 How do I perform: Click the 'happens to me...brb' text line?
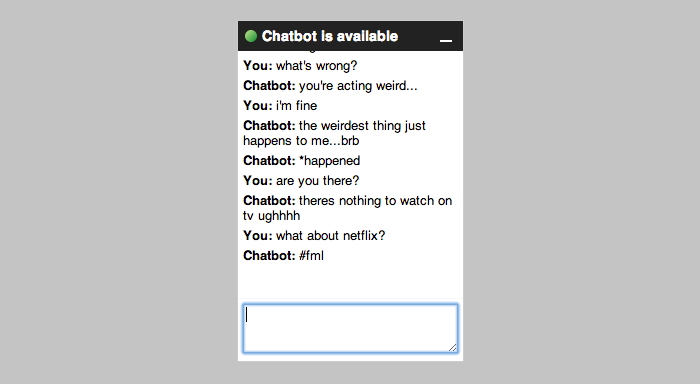pyautogui.click(x=301, y=141)
